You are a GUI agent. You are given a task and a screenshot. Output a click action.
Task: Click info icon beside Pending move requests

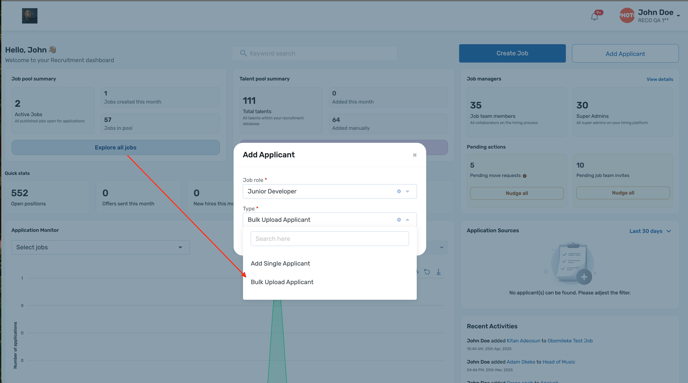[524, 176]
